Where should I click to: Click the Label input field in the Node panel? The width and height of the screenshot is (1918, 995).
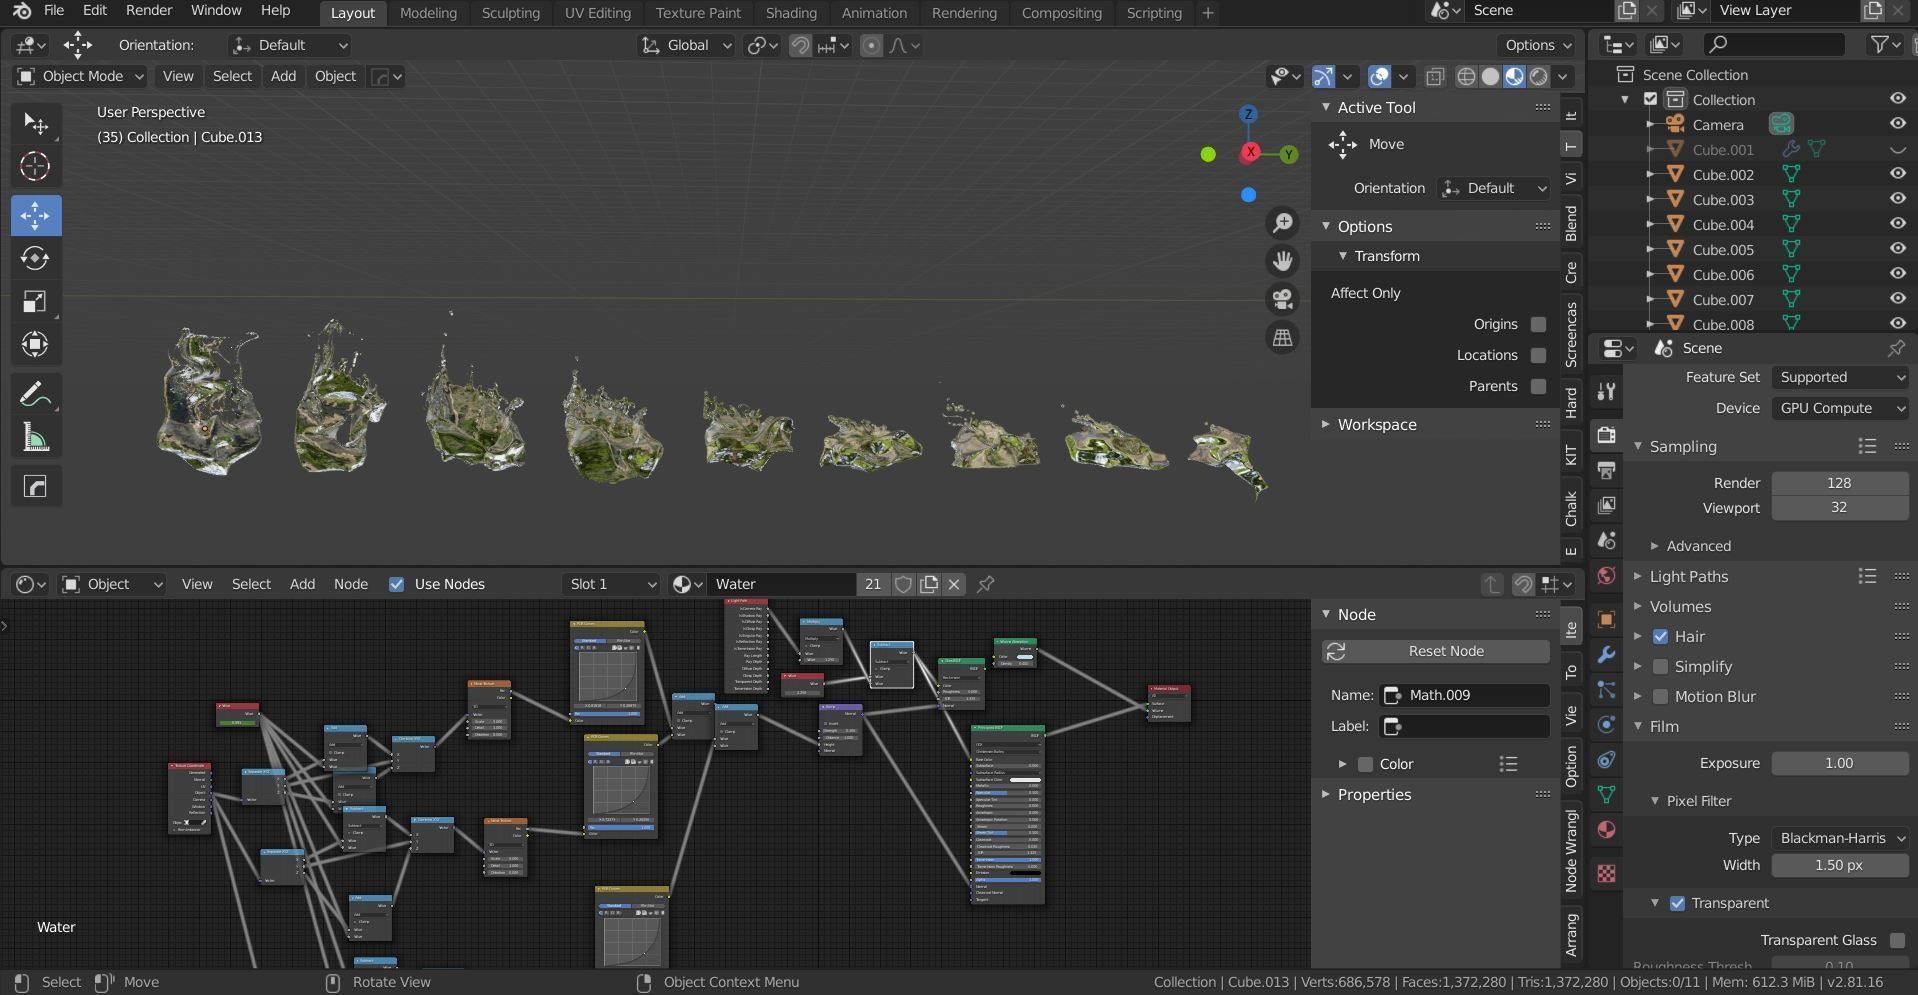[1463, 726]
